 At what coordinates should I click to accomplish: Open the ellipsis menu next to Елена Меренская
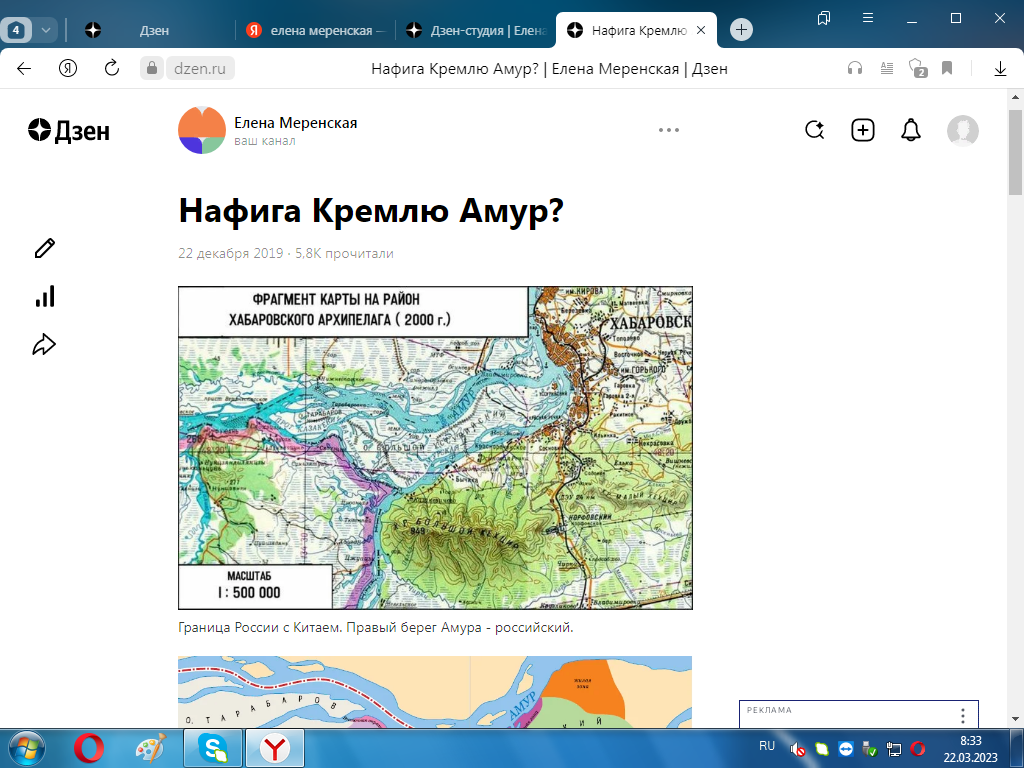tap(668, 130)
